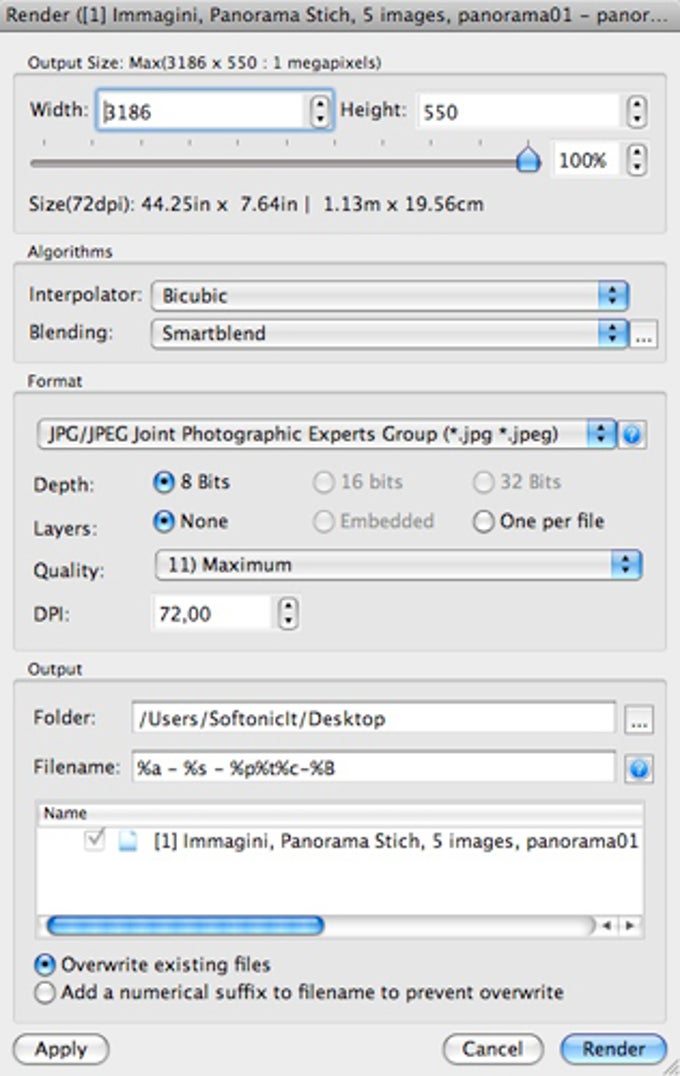The image size is (680, 1076).
Task: Click the Render button
Action: coord(613,1049)
